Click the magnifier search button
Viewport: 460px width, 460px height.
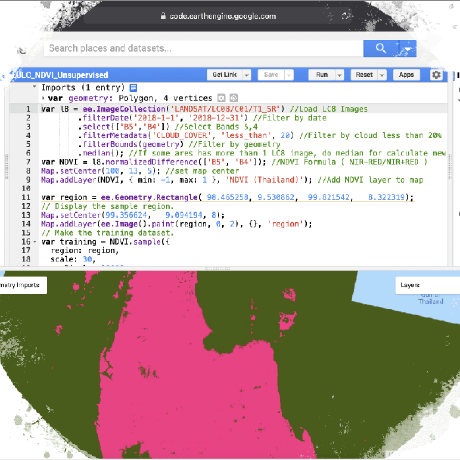(380, 49)
